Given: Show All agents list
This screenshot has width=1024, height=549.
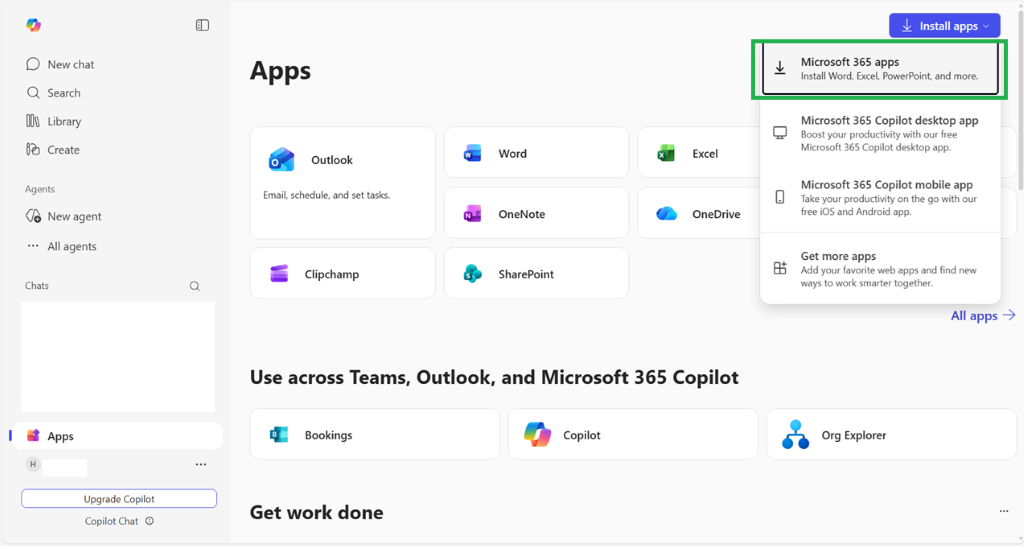Looking at the screenshot, I should point(61,246).
